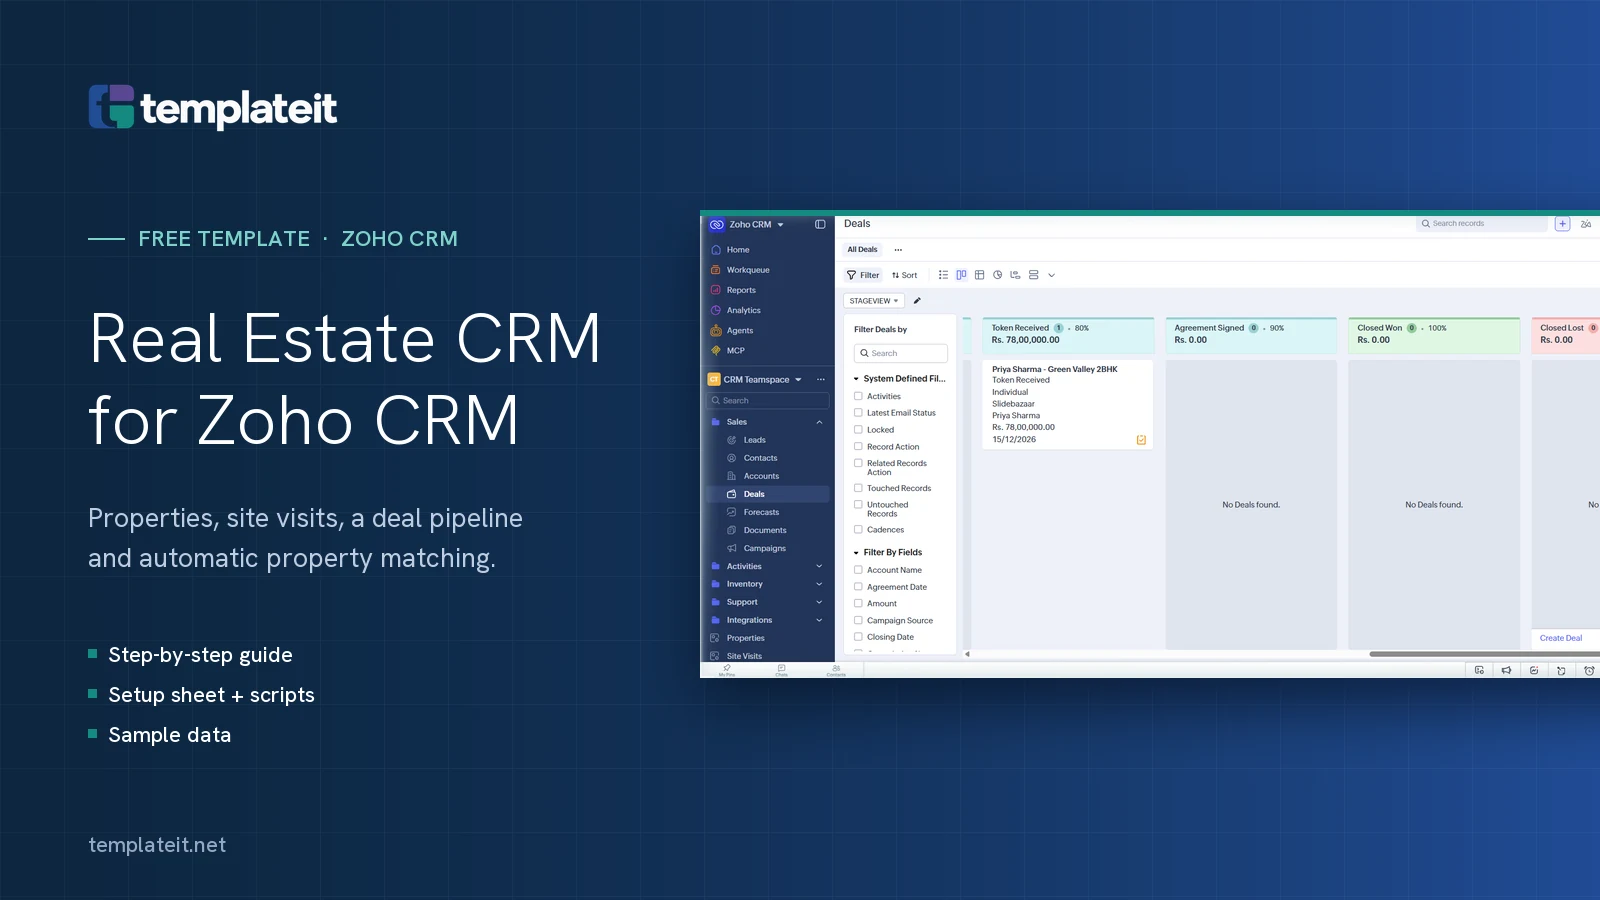Open the Priya Sharma - Green Valley 2BHK deal
The height and width of the screenshot is (900, 1600).
coord(1054,369)
